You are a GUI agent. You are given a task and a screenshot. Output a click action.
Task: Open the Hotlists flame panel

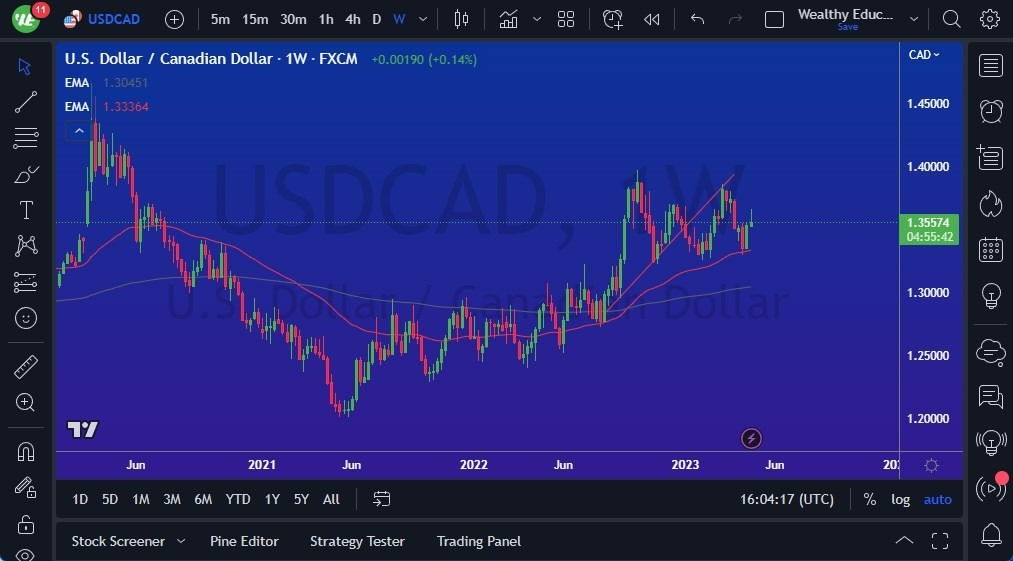(990, 203)
